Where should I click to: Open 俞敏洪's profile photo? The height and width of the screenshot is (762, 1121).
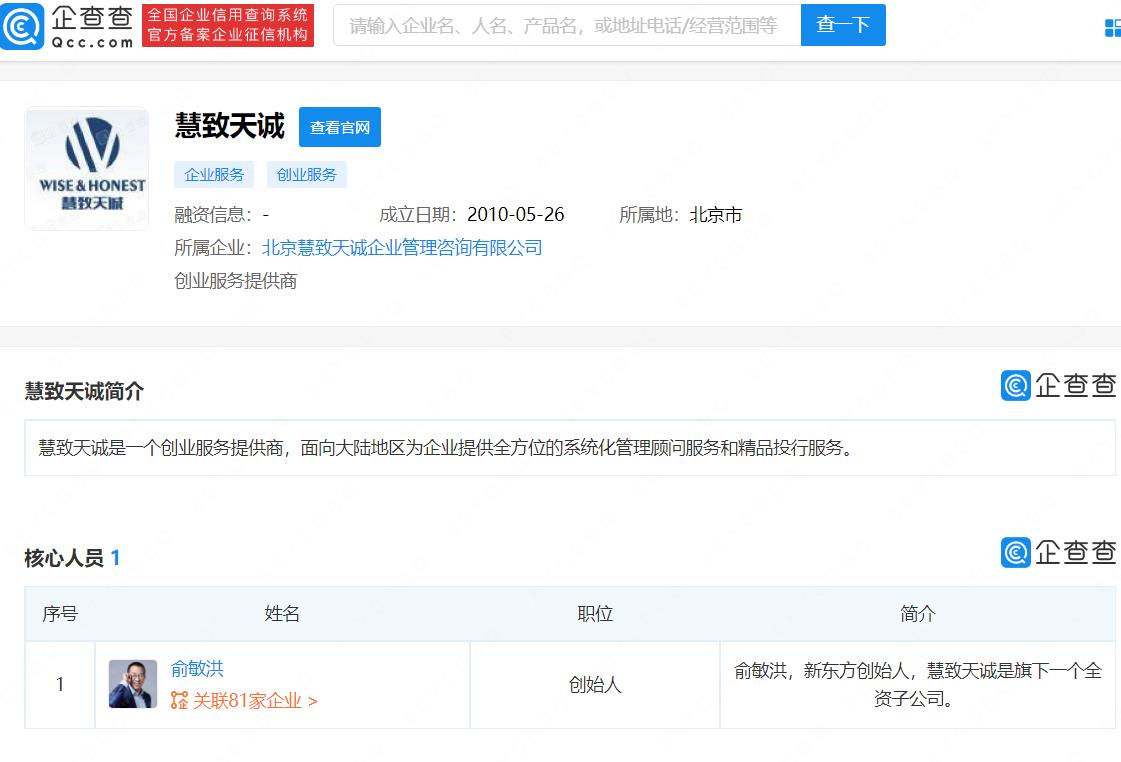[133, 684]
